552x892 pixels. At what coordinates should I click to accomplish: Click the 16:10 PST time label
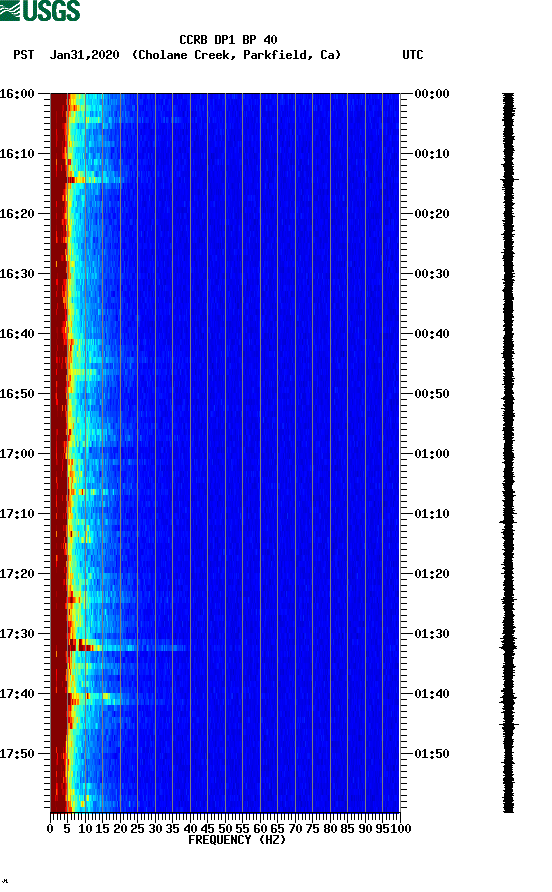17,154
